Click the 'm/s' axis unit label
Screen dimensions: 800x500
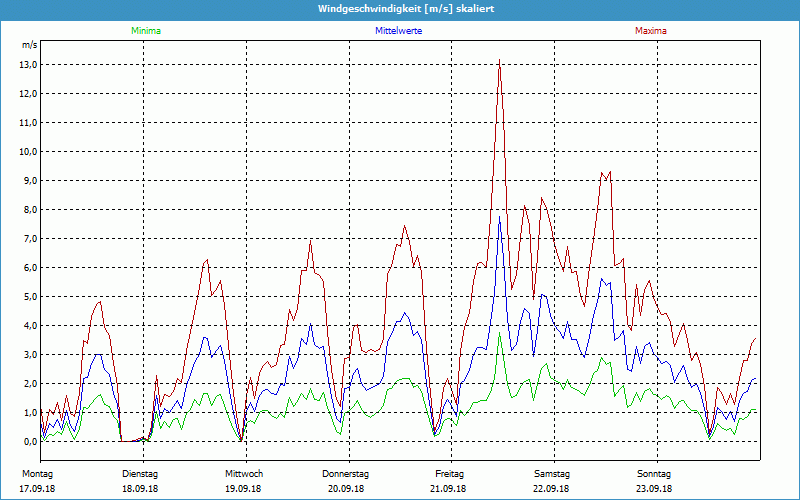(x=30, y=45)
